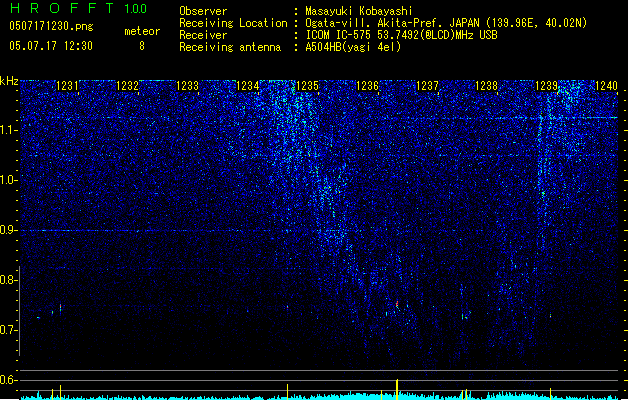Click the 1235 time axis label
The image size is (629, 400).
click(x=307, y=86)
